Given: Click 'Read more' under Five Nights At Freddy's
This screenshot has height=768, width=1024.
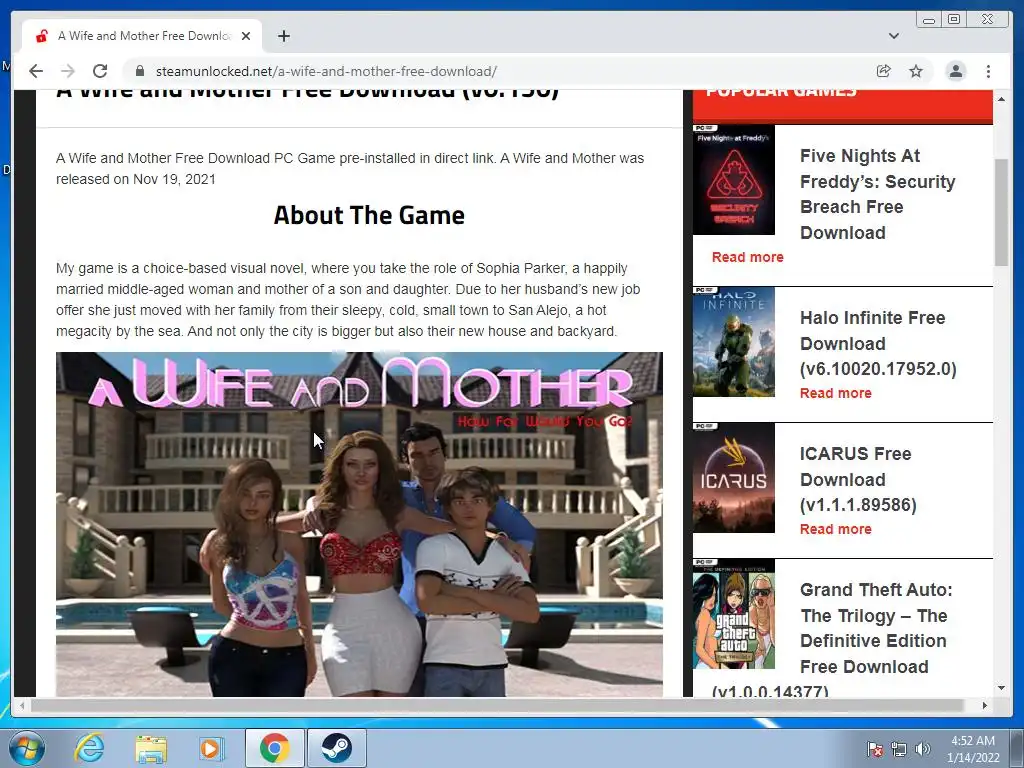Looking at the screenshot, I should point(748,257).
